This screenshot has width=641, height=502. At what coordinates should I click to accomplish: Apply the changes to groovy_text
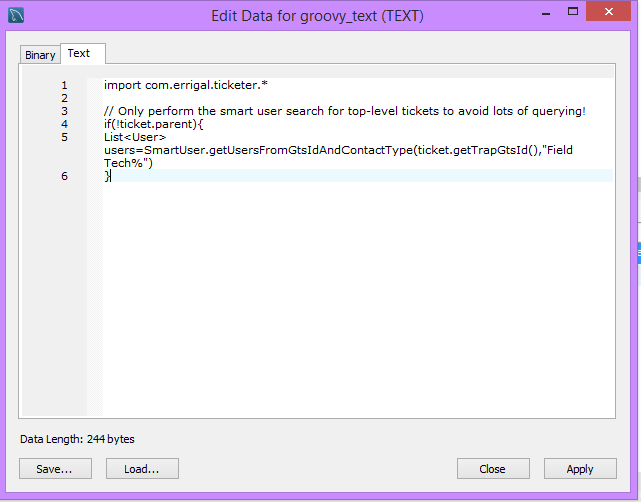pyautogui.click(x=580, y=468)
